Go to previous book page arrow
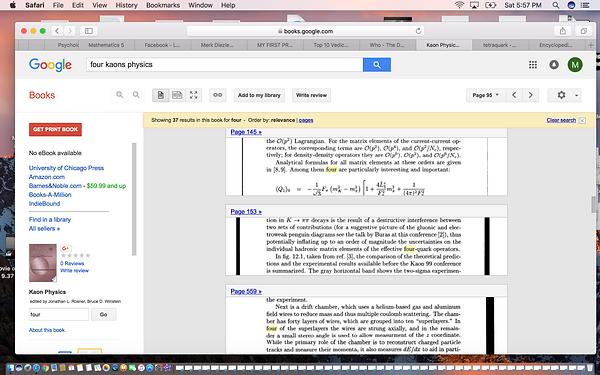600x375 pixels. (514, 95)
